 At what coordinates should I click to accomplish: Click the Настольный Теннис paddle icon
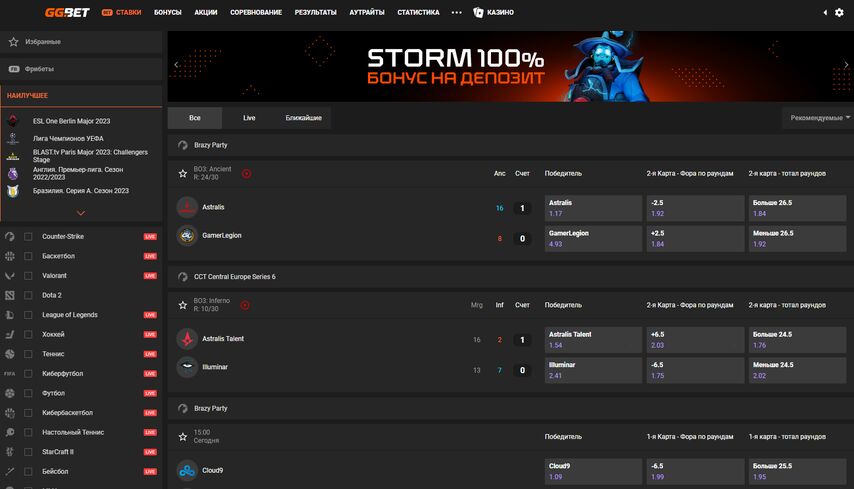10,432
